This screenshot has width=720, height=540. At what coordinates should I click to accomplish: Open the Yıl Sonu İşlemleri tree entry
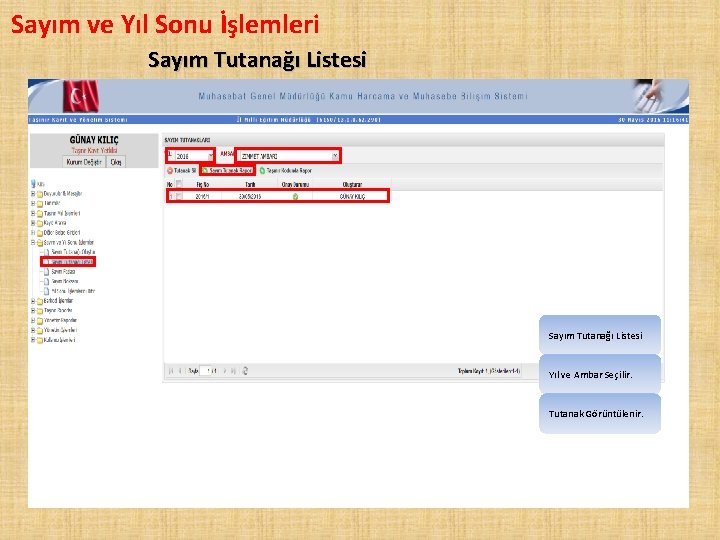[x=73, y=291]
